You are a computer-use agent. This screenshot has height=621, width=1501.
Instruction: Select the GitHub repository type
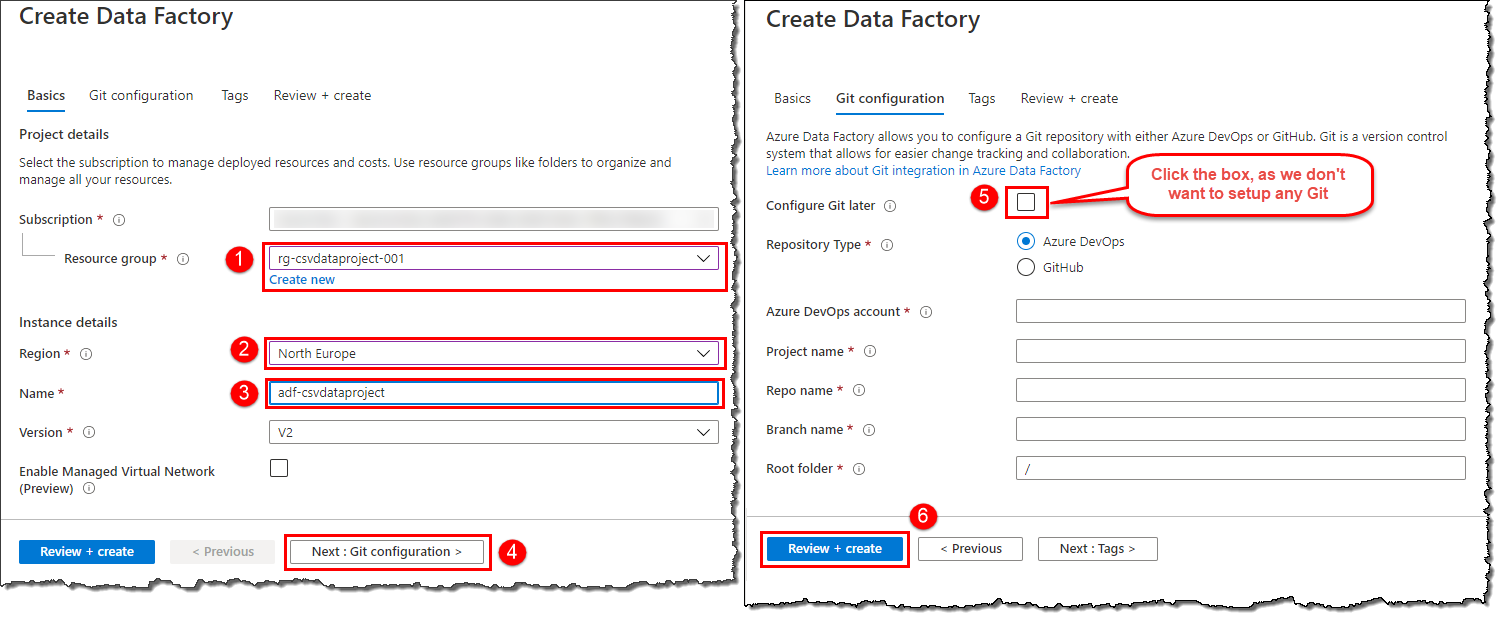[1025, 267]
